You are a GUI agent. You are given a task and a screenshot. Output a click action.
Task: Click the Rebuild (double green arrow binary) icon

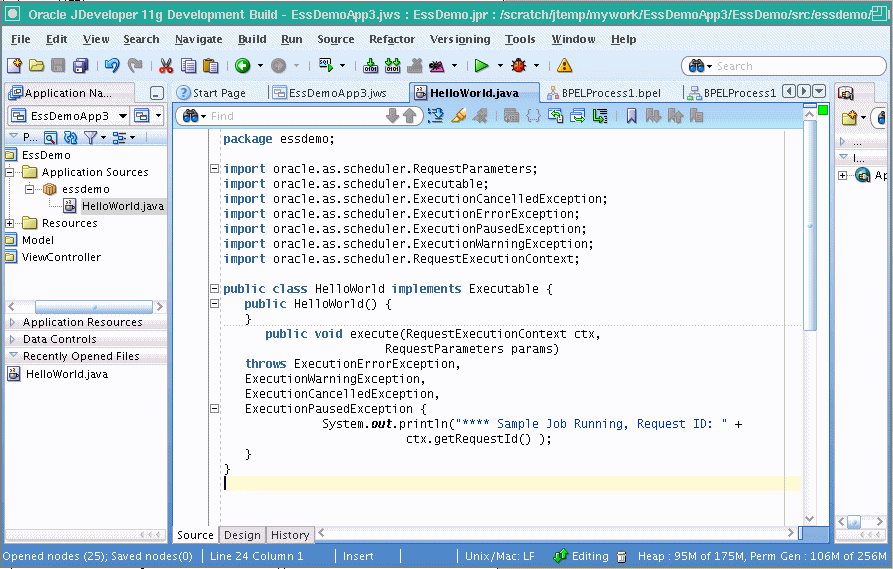click(x=392, y=66)
